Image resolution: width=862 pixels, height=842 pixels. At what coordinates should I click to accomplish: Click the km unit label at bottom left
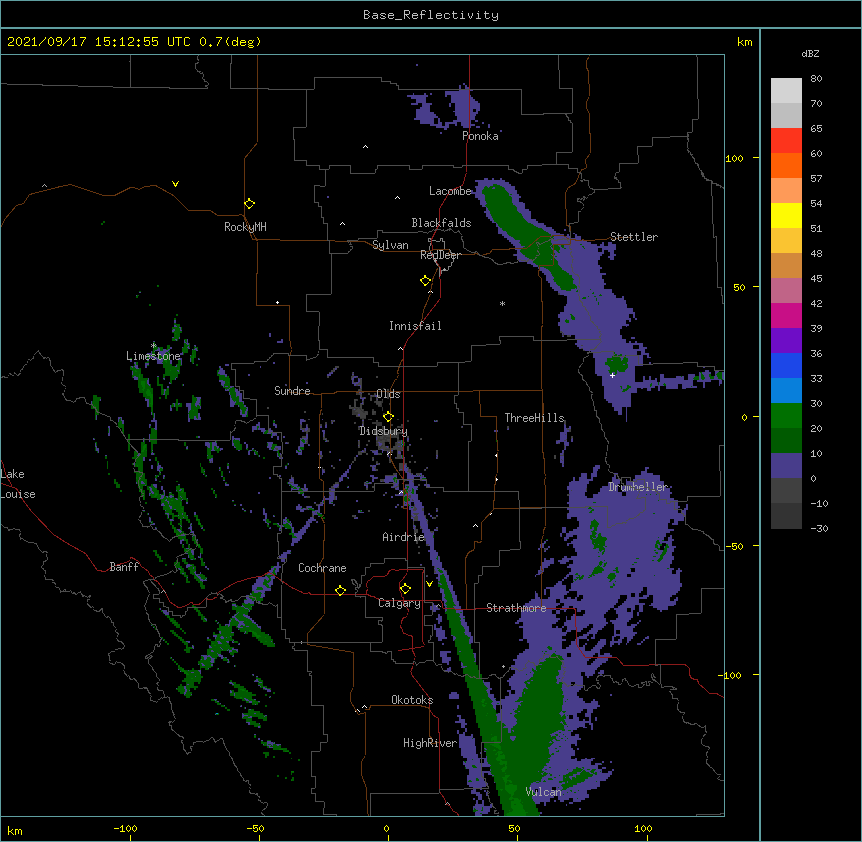[x=15, y=831]
